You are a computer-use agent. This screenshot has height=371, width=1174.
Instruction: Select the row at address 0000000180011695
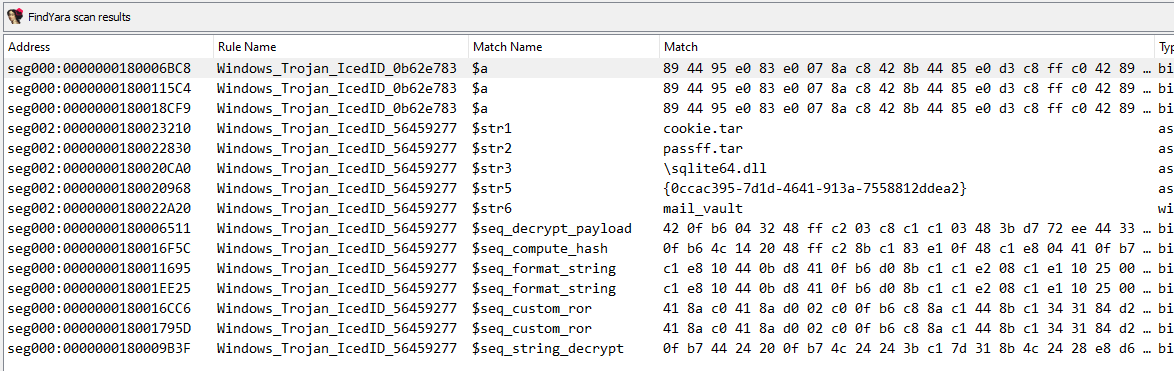coord(587,269)
